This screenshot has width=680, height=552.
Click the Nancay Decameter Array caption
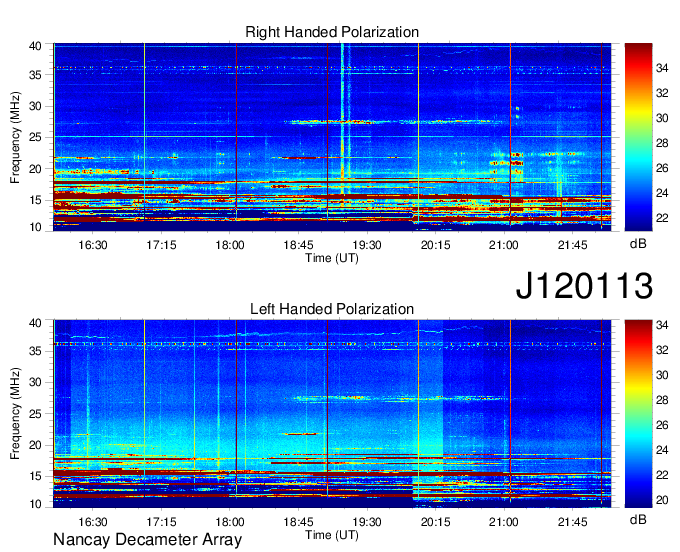[147, 540]
